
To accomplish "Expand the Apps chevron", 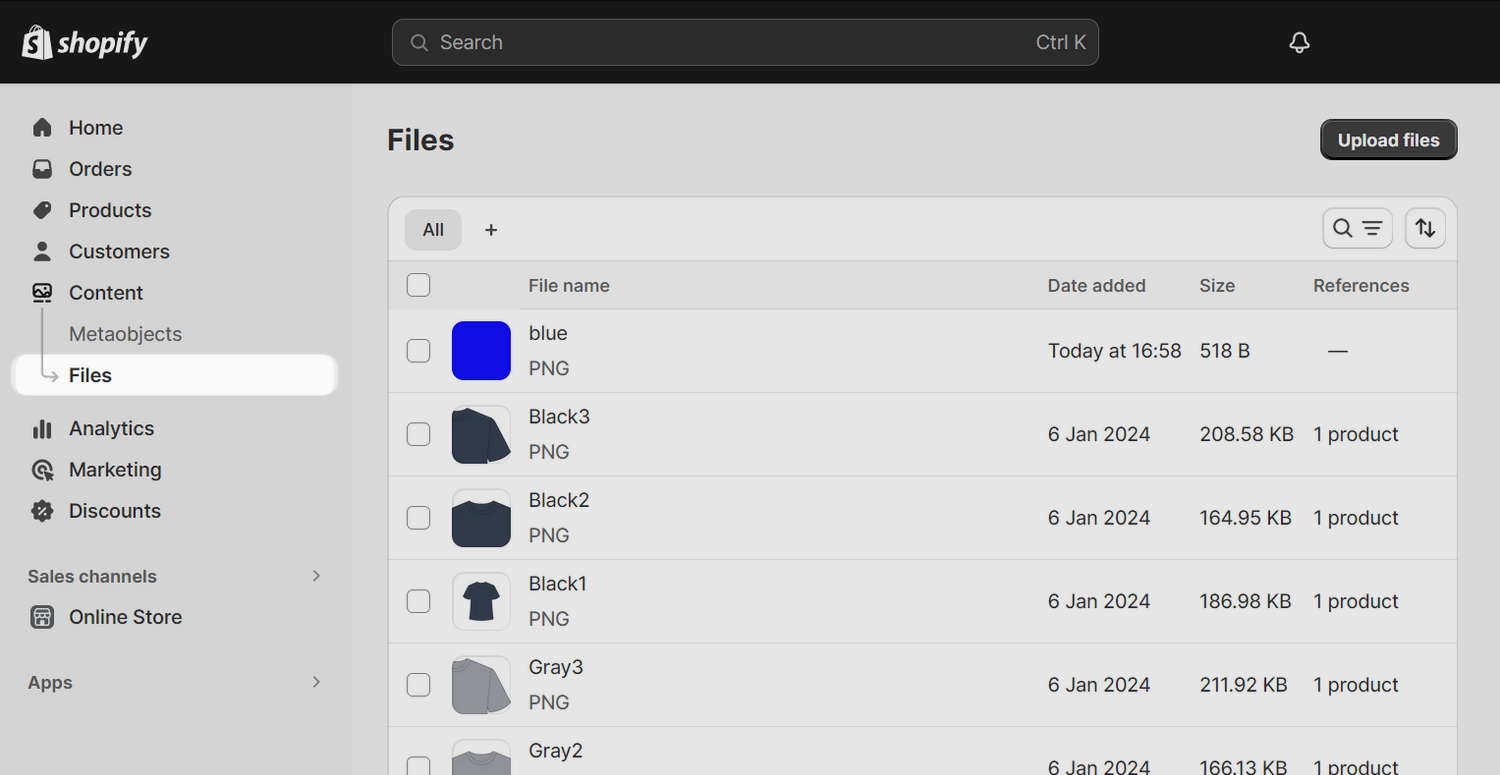I will pos(316,682).
